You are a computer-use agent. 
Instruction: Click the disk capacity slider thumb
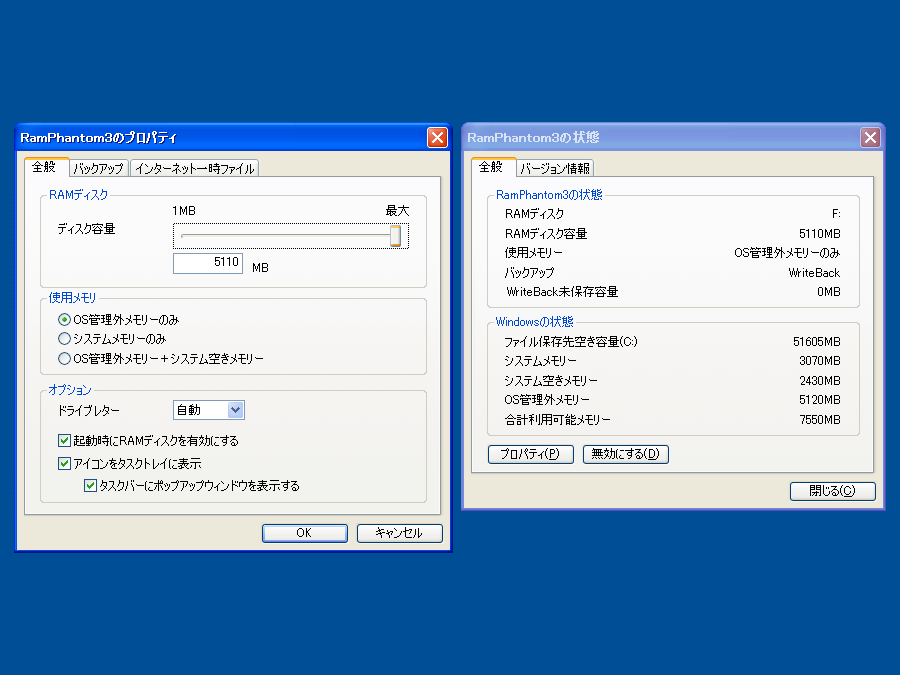click(x=395, y=235)
